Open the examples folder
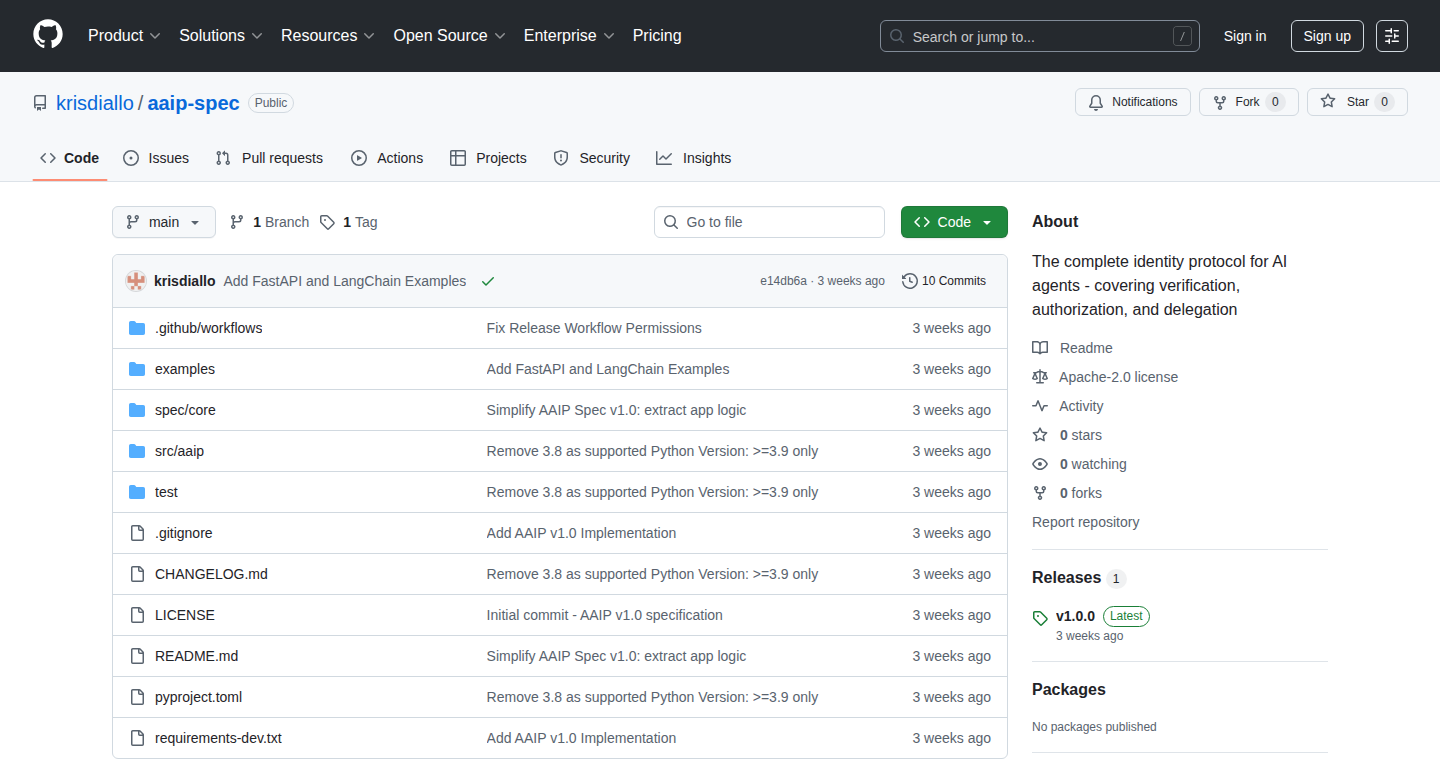Screen dimensions: 1440x761 [185, 369]
